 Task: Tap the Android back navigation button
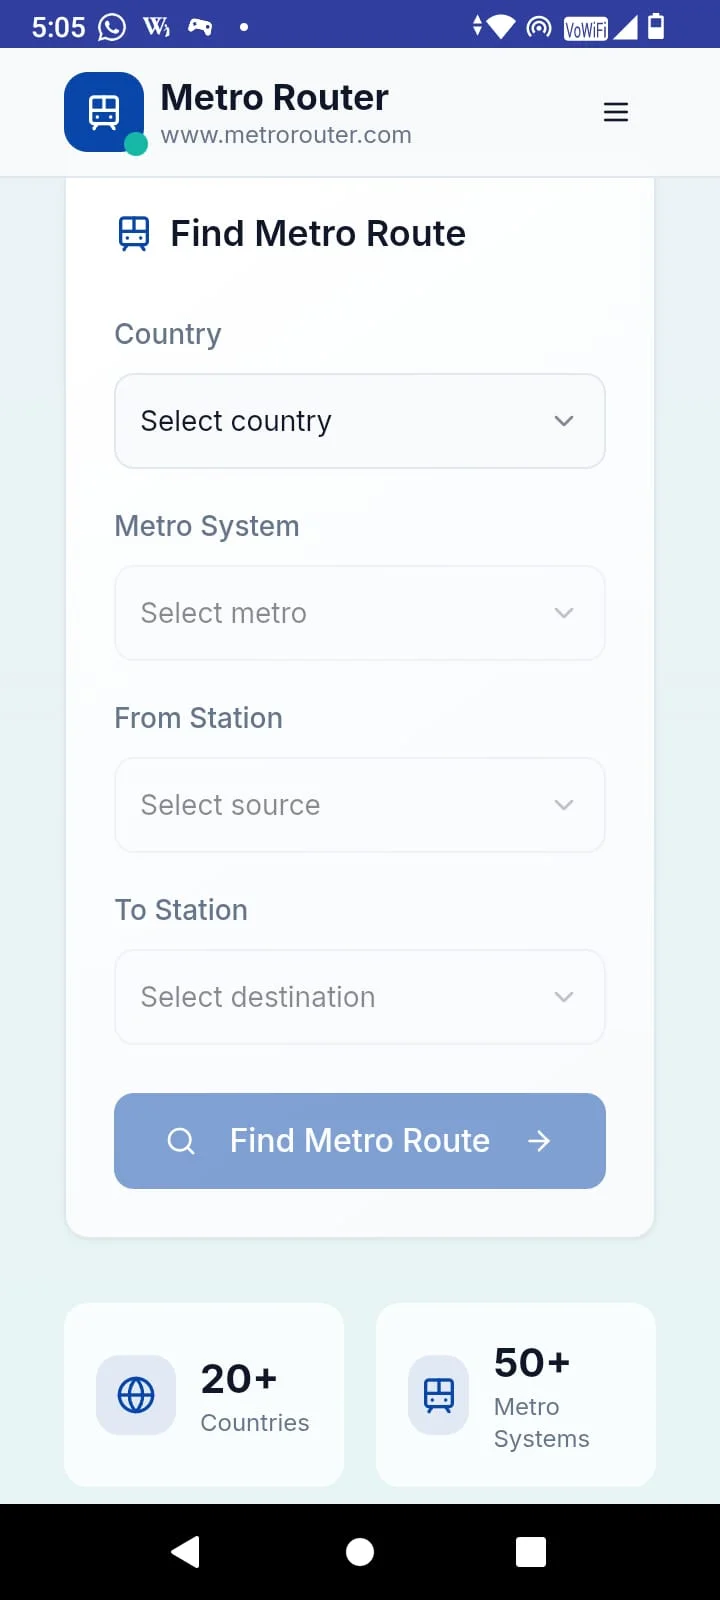point(186,1552)
